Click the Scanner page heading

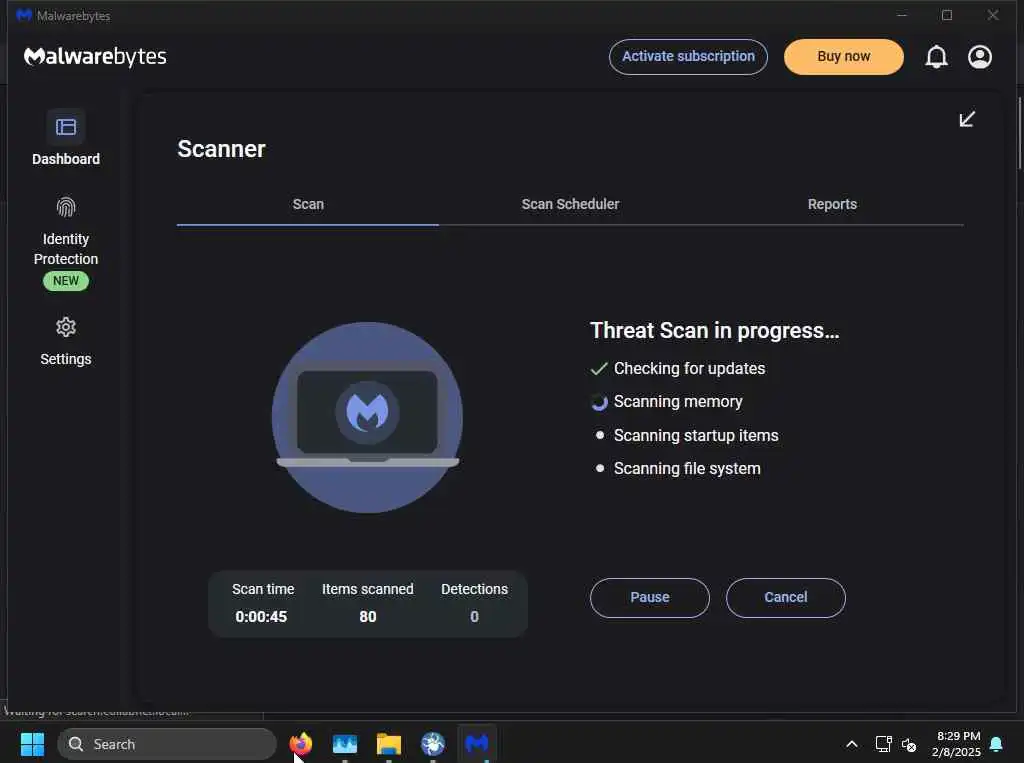[x=221, y=150]
